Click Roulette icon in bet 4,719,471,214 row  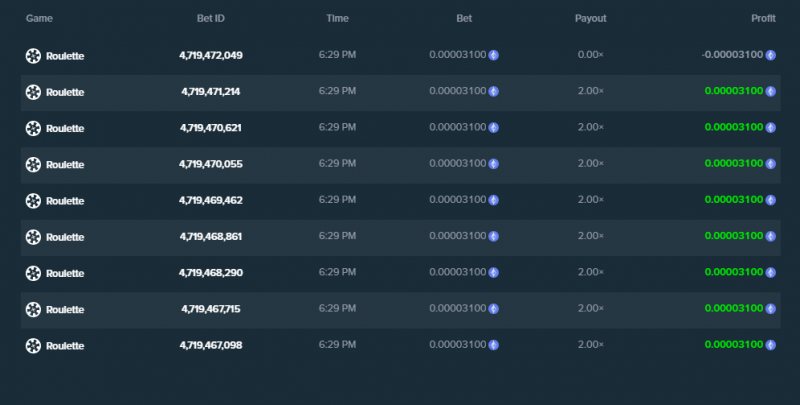click(x=33, y=92)
